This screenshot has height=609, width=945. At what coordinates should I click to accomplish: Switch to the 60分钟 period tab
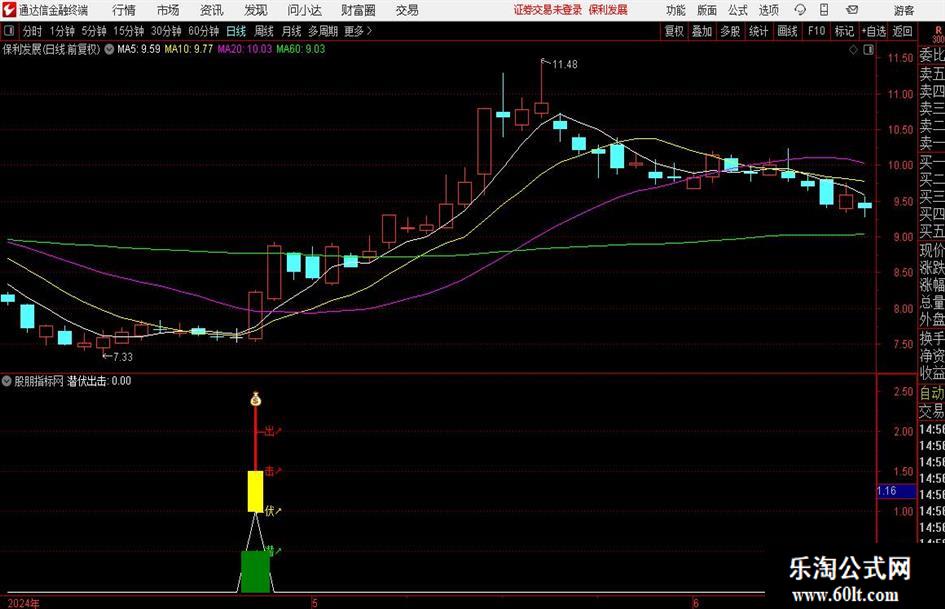click(x=204, y=31)
